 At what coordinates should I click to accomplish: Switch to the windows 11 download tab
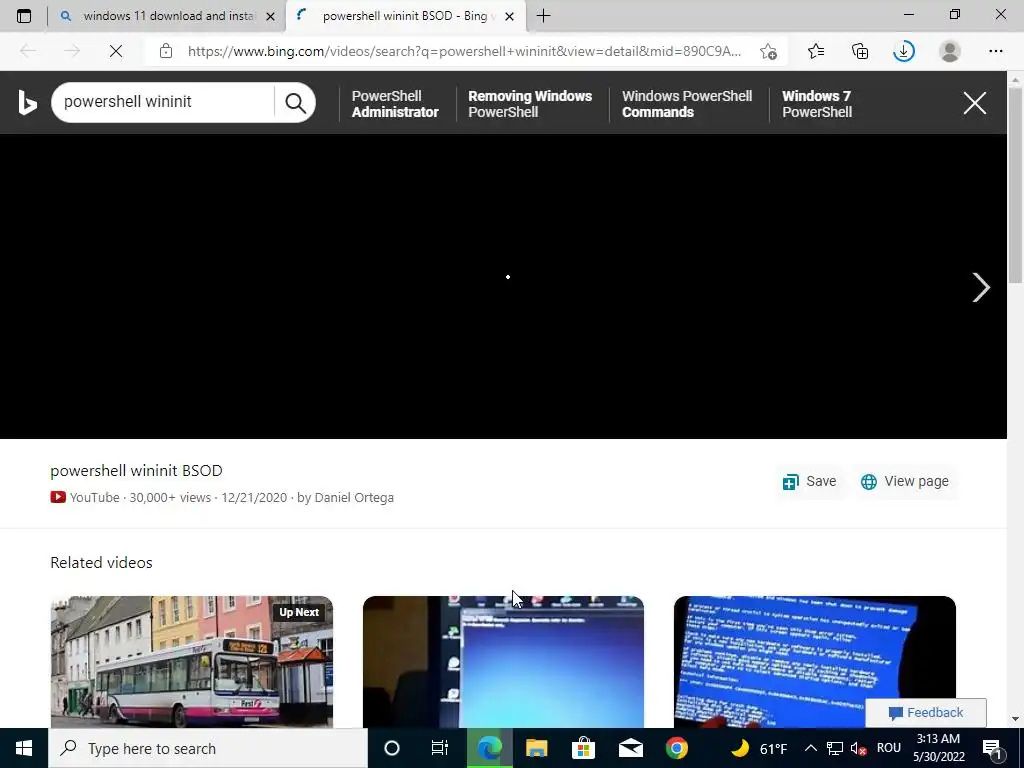pos(167,16)
